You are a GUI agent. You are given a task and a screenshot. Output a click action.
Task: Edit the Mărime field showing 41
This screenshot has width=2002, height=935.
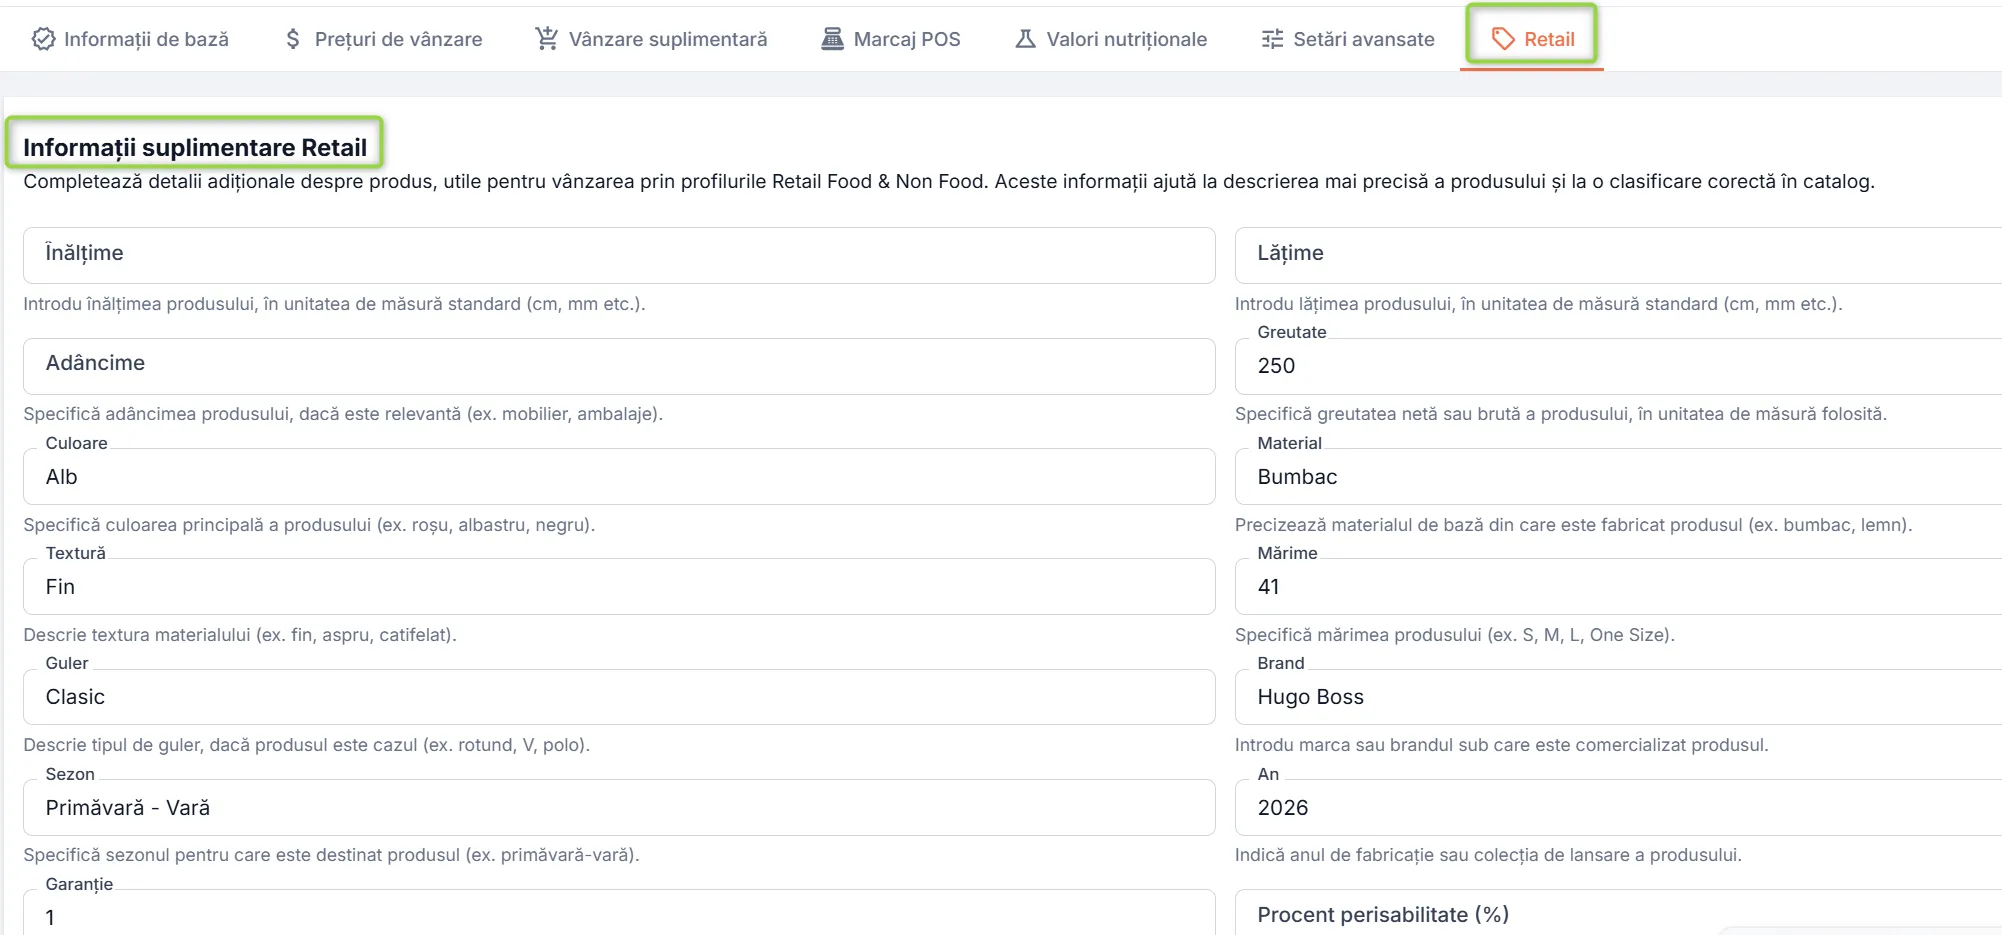pos(1618,586)
